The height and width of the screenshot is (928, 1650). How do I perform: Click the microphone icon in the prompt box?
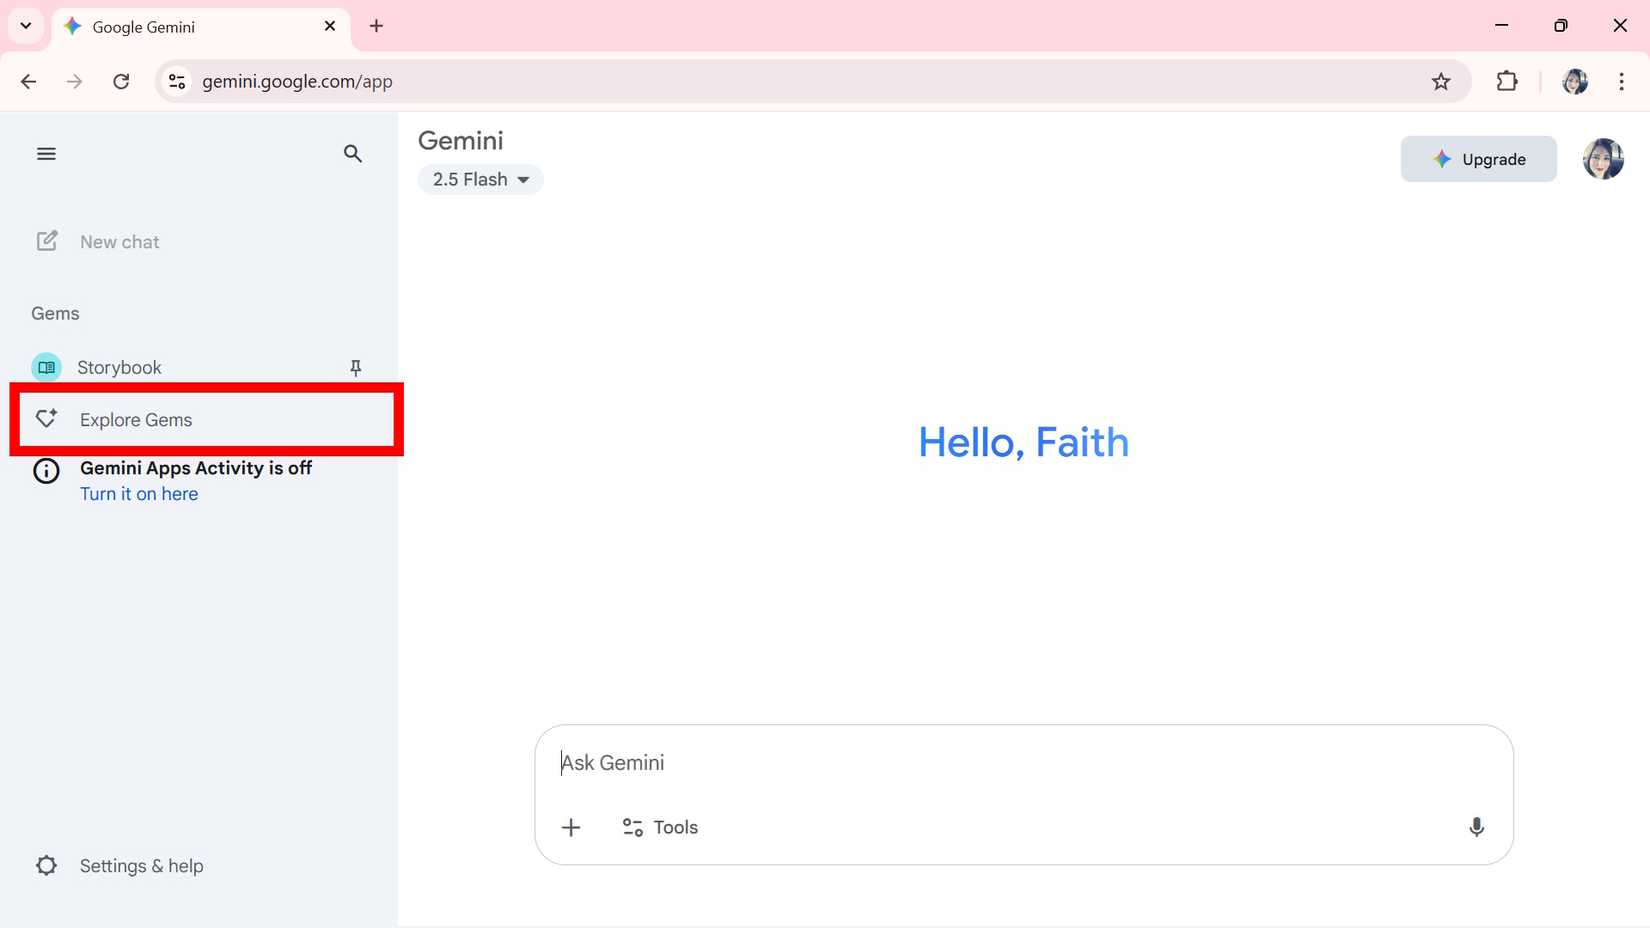pyautogui.click(x=1476, y=827)
